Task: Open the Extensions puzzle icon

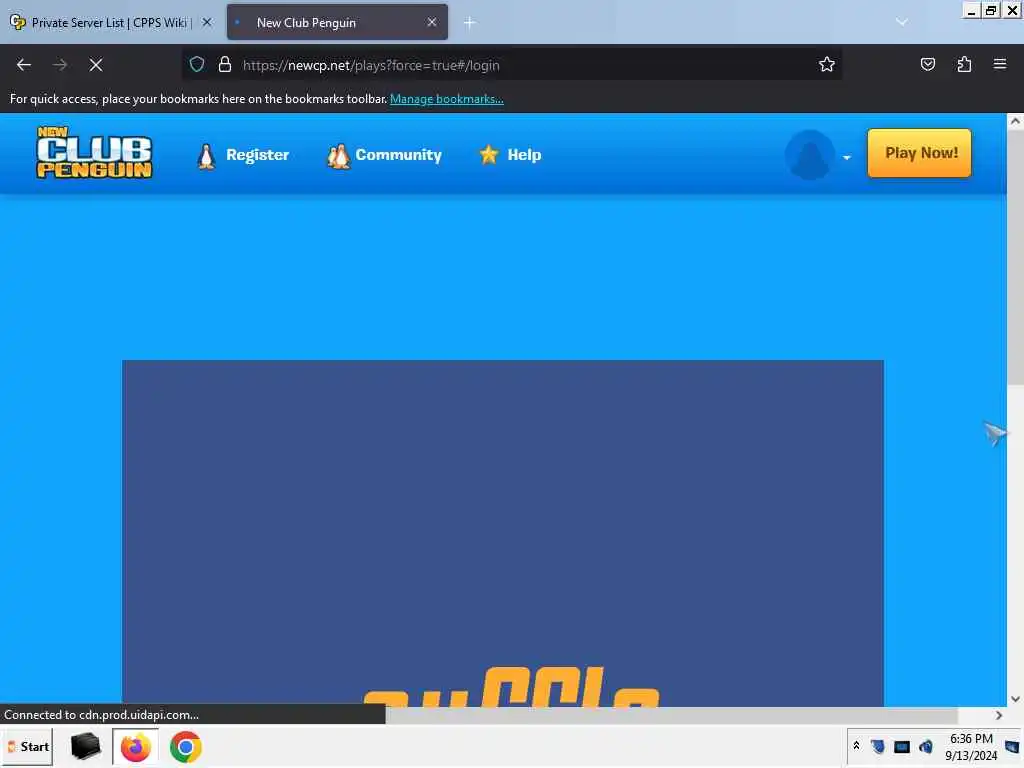Action: [964, 64]
